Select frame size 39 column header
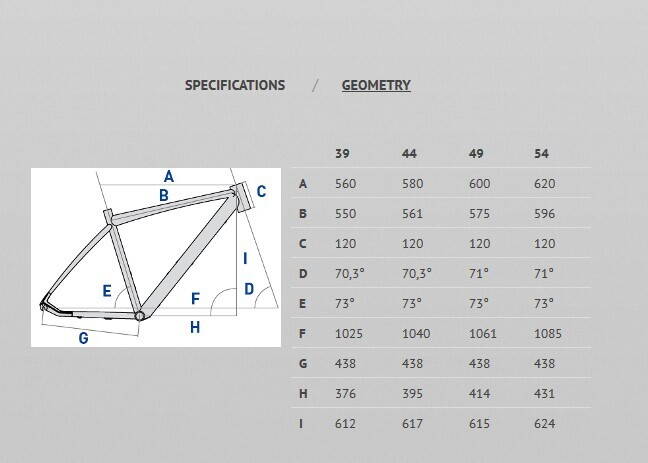 342,154
